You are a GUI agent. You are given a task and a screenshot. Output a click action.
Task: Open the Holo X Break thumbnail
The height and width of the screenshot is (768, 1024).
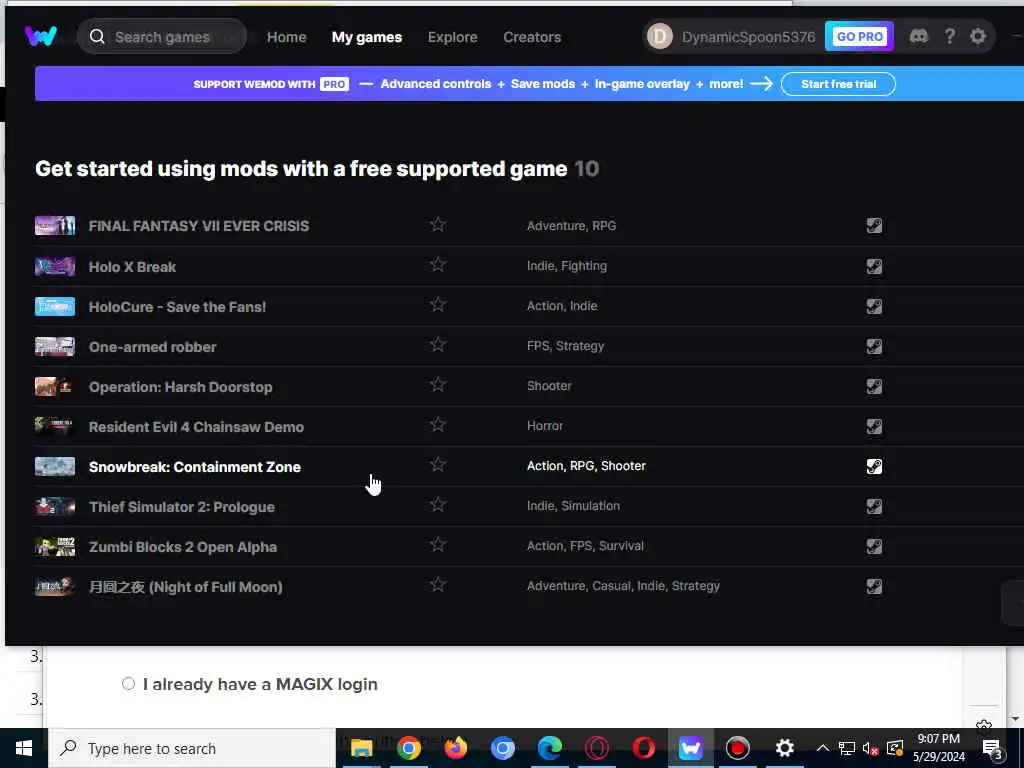tap(55, 266)
